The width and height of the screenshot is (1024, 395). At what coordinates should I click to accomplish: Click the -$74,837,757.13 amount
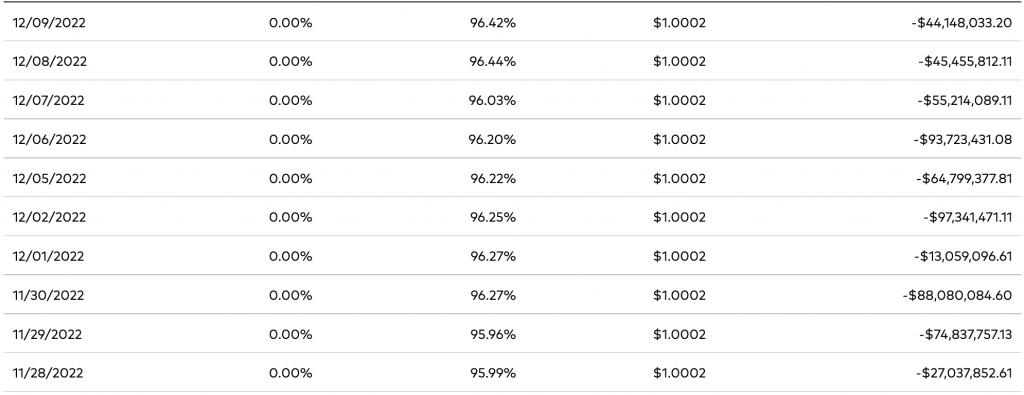965,334
